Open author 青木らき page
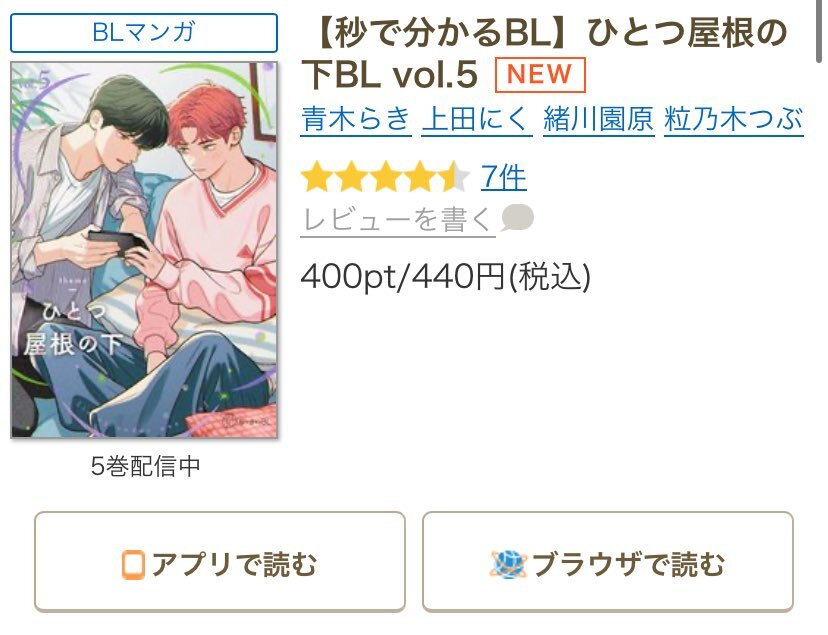Viewport: 828px width, 635px height. (356, 119)
